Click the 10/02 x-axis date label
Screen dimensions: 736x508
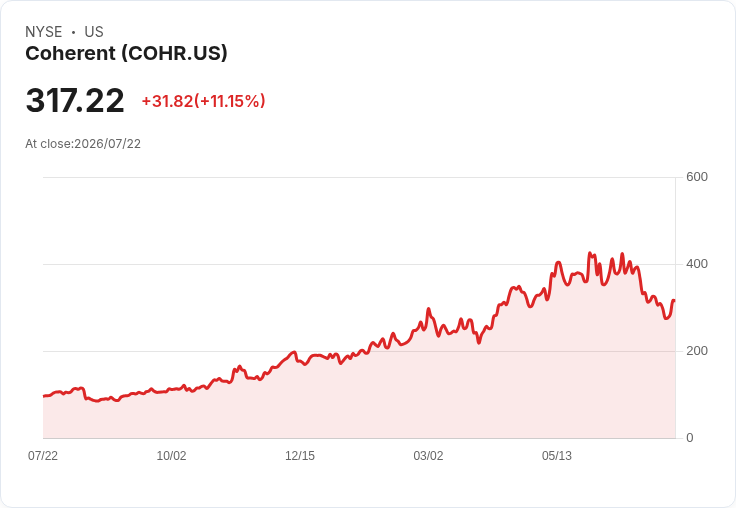click(171, 455)
